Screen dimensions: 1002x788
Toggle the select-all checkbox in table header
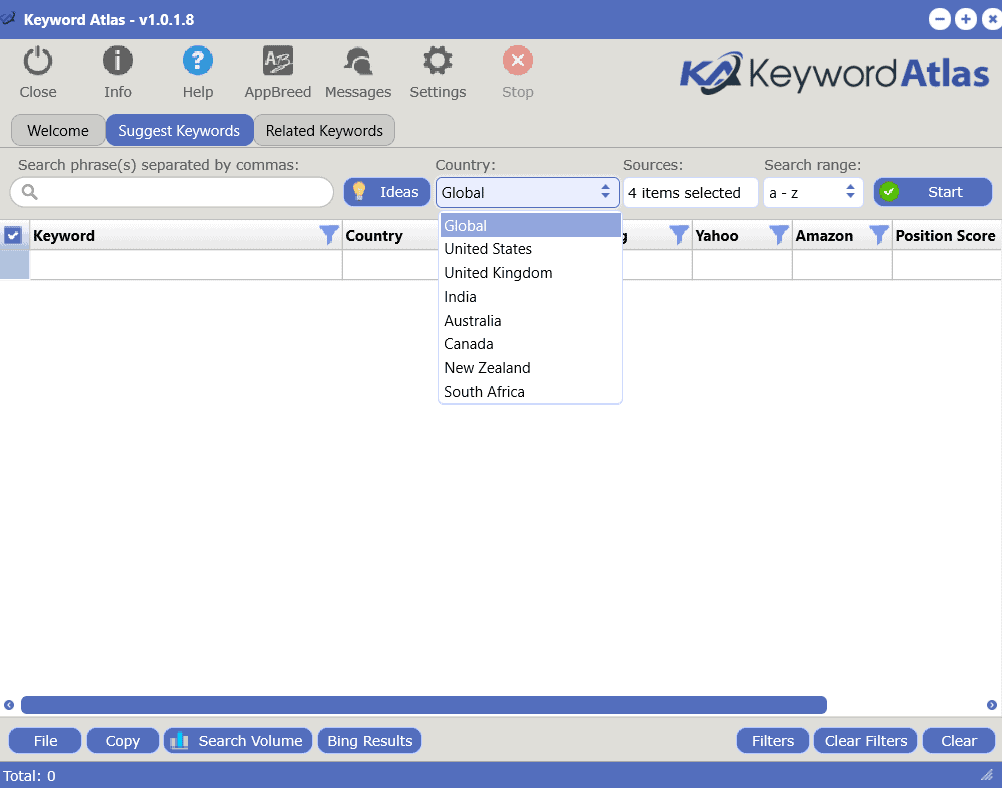[13, 236]
